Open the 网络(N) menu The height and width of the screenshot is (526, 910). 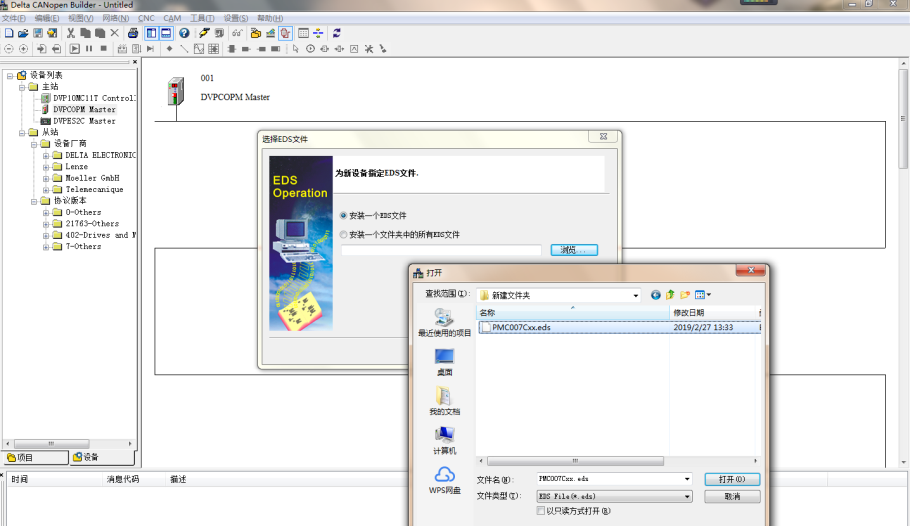point(115,18)
